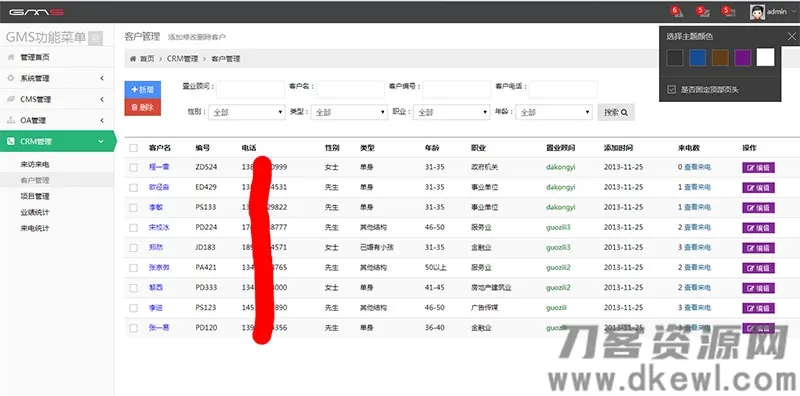The width and height of the screenshot is (800, 396).
Task: Check the select-all box in table header
Action: click(133, 148)
